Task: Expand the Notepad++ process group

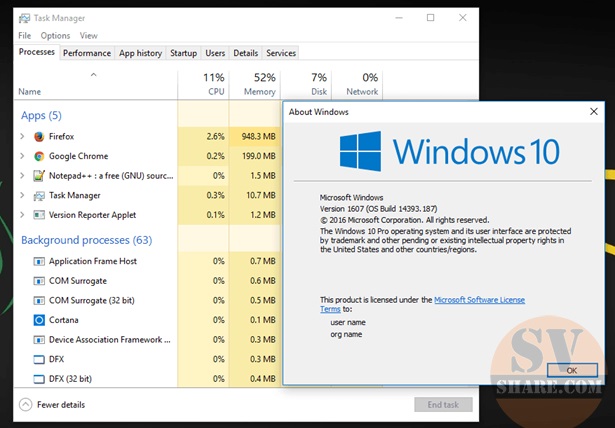Action: [22, 176]
